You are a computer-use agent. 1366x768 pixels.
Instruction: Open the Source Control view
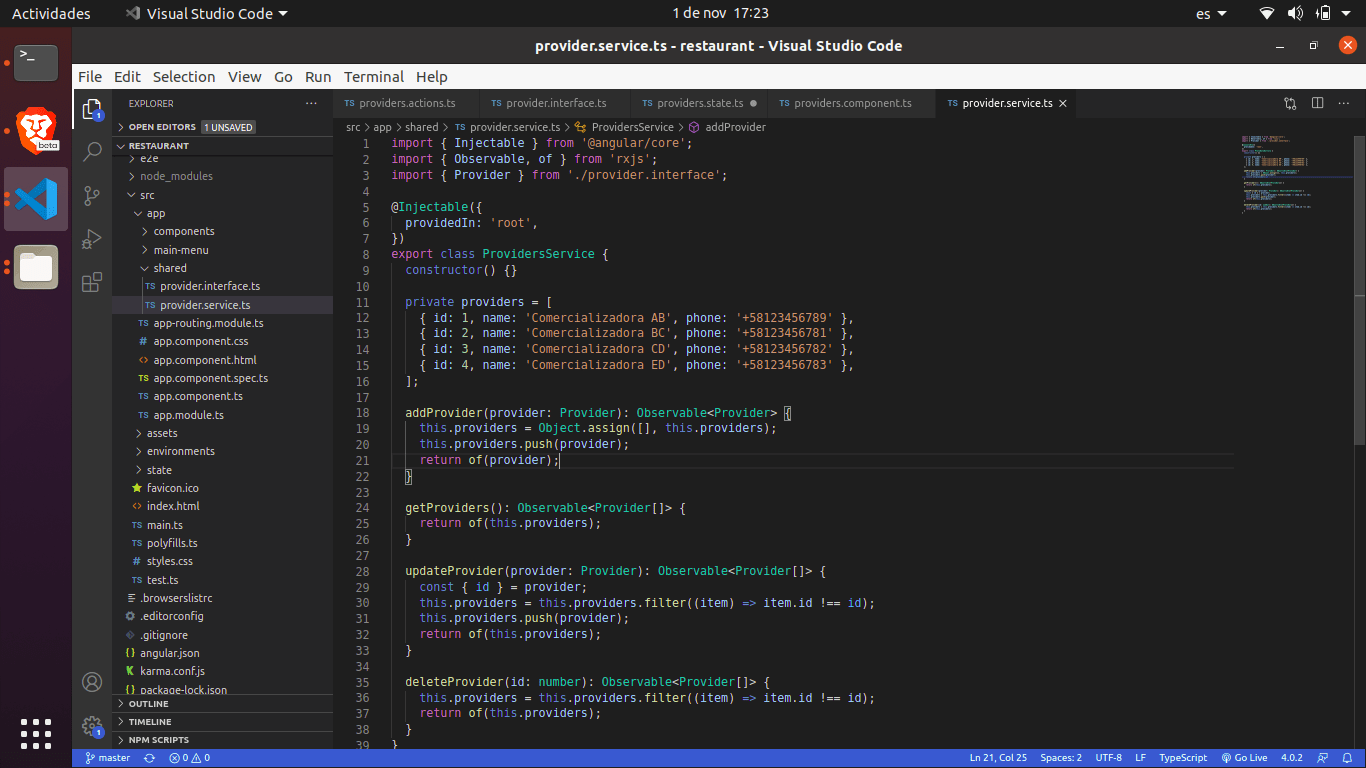click(x=92, y=195)
